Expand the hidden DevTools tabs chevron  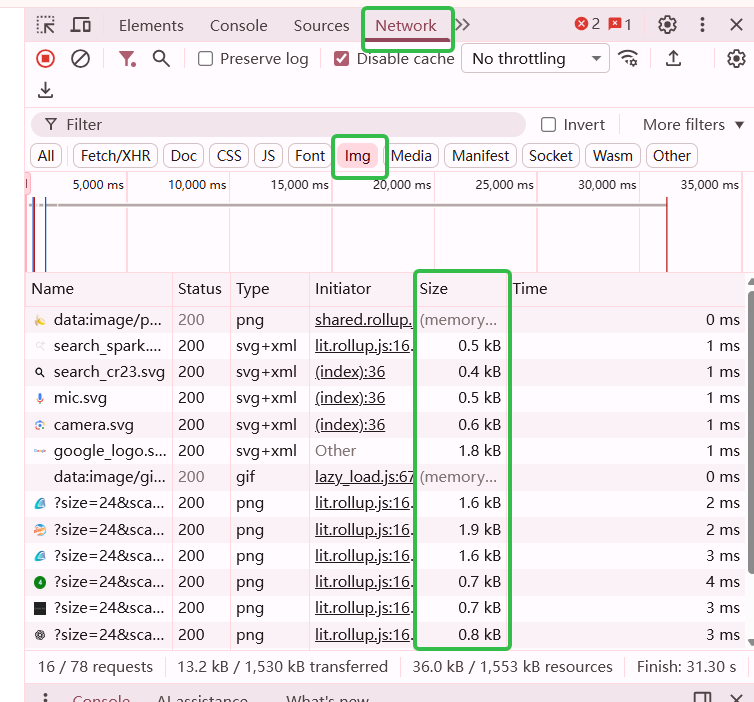click(x=463, y=25)
